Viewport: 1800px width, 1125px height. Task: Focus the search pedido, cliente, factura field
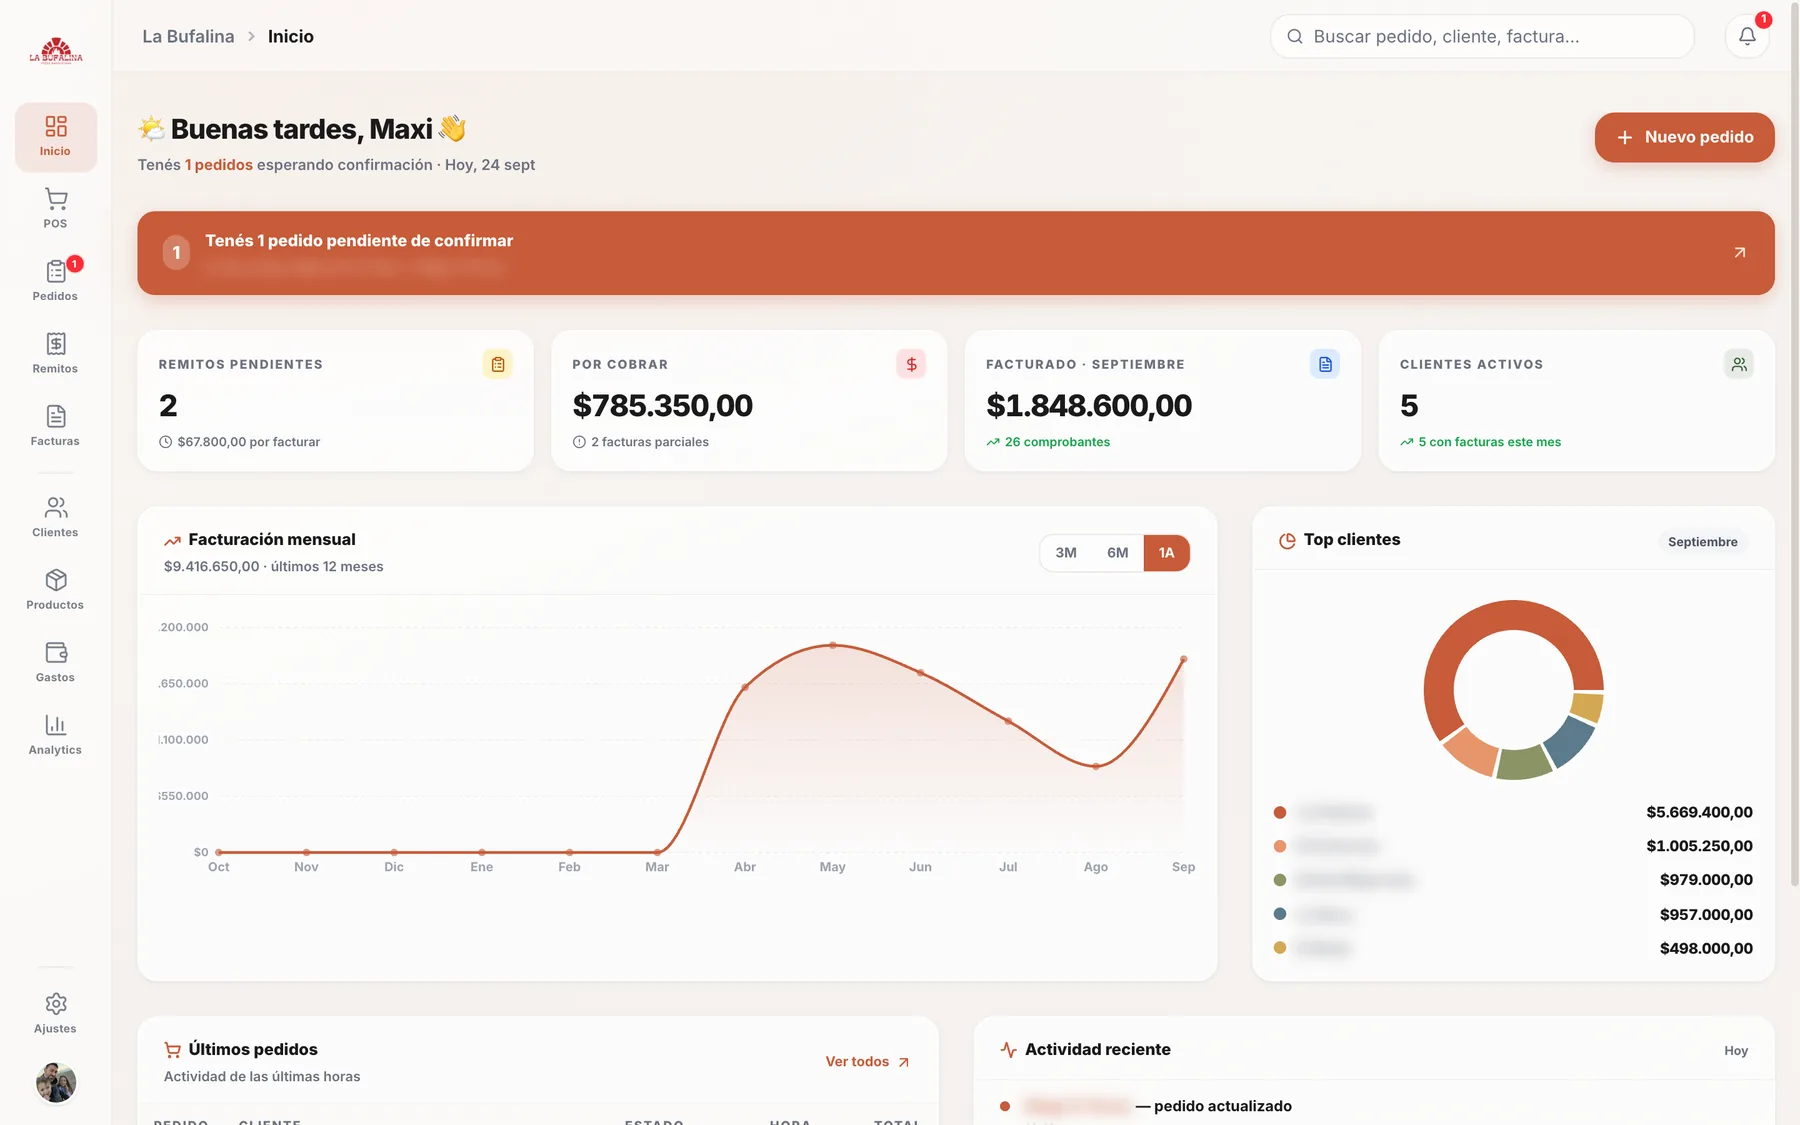(1482, 36)
